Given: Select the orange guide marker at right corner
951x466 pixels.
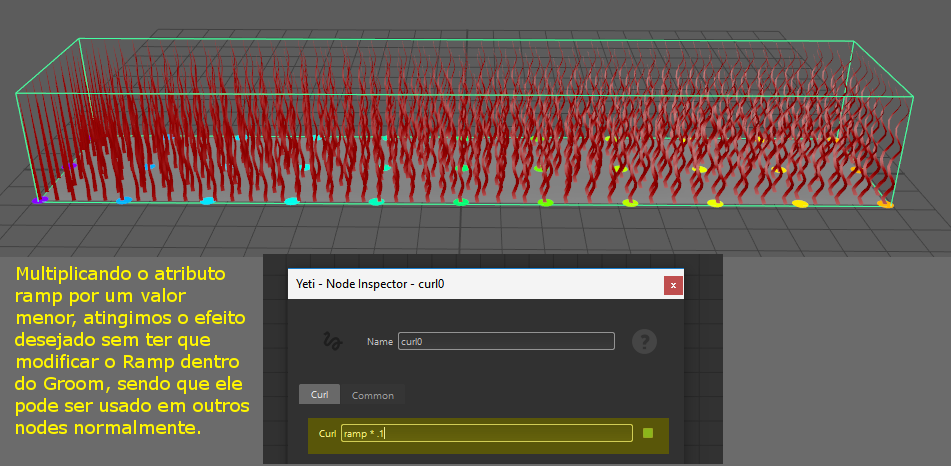Looking at the screenshot, I should (885, 204).
